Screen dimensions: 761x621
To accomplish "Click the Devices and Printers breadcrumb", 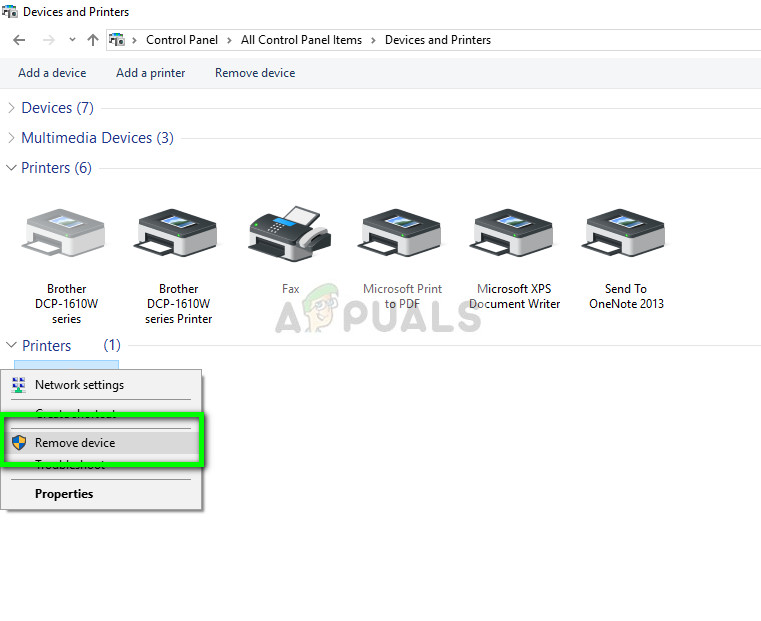I will pyautogui.click(x=438, y=40).
